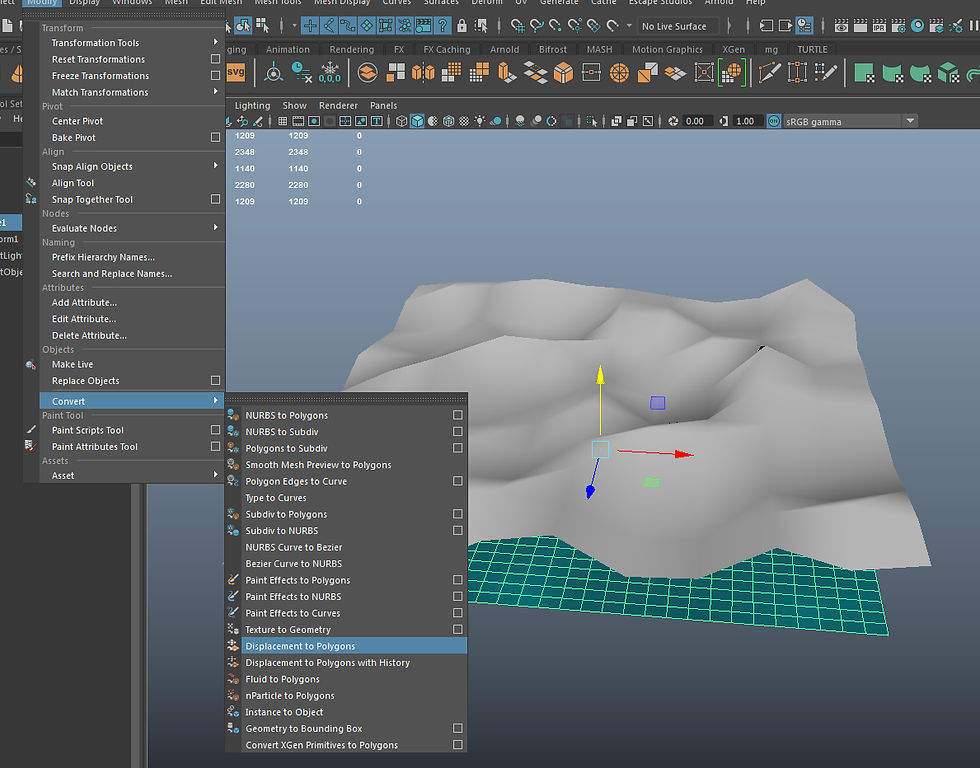This screenshot has height=768, width=980.
Task: Click the select joints mask icon
Action: (329, 26)
